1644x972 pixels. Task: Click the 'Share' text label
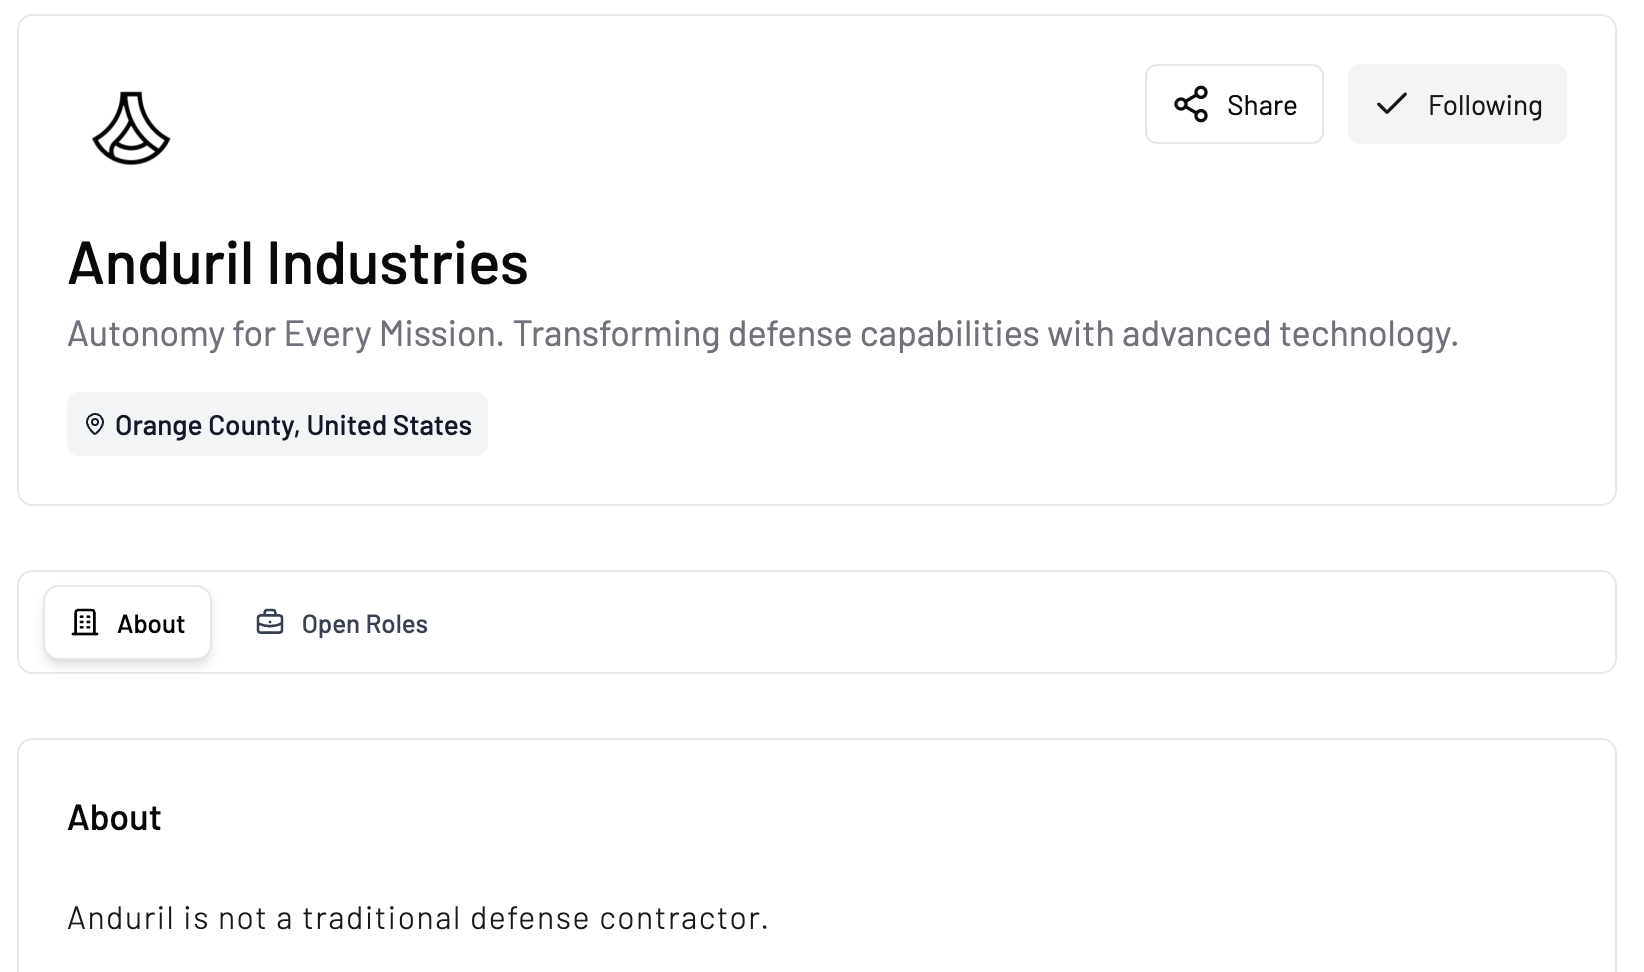pos(1261,105)
